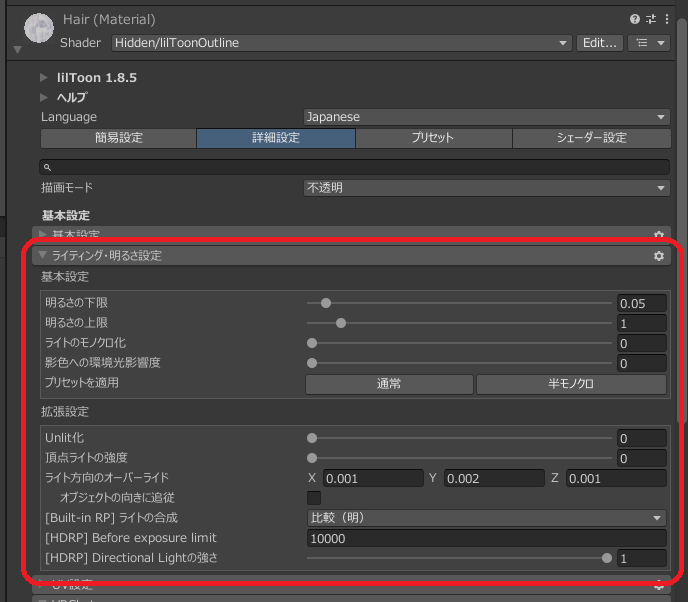Open the three-dot material context menu
This screenshot has height=602, width=688.
pos(666,19)
